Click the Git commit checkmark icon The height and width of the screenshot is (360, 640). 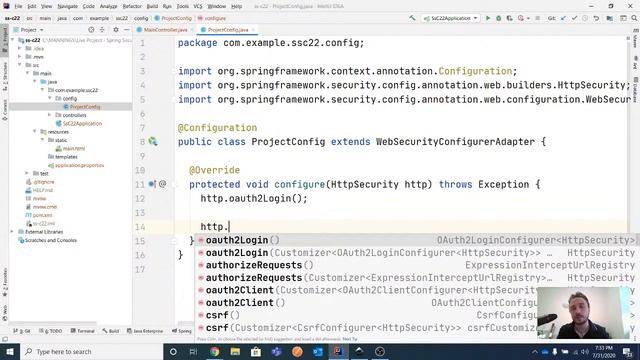(574, 18)
